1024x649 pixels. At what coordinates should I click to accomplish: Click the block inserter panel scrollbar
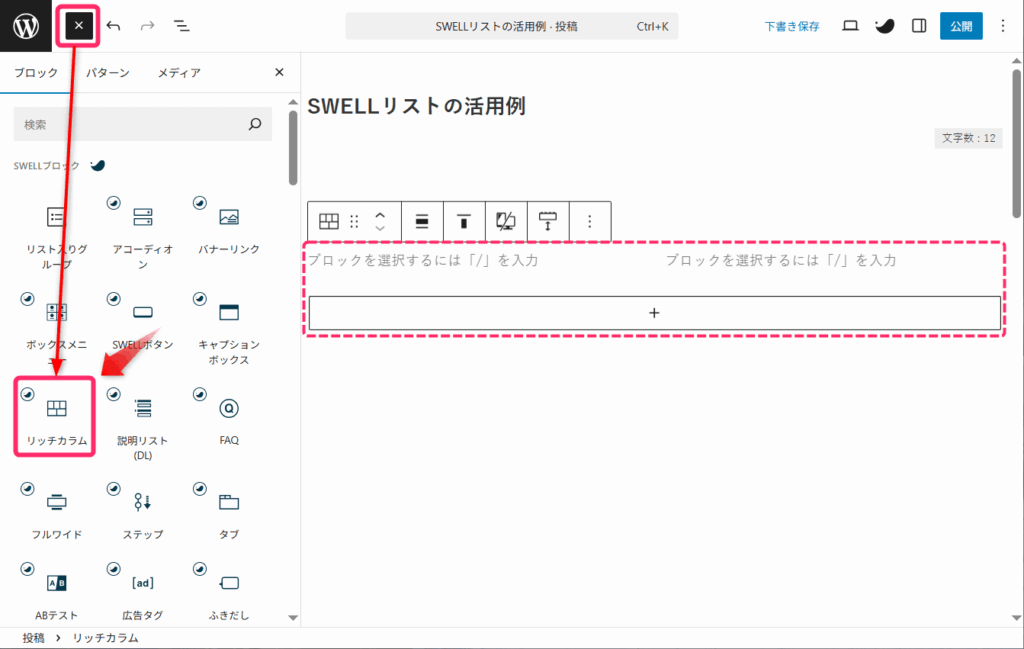[293, 148]
